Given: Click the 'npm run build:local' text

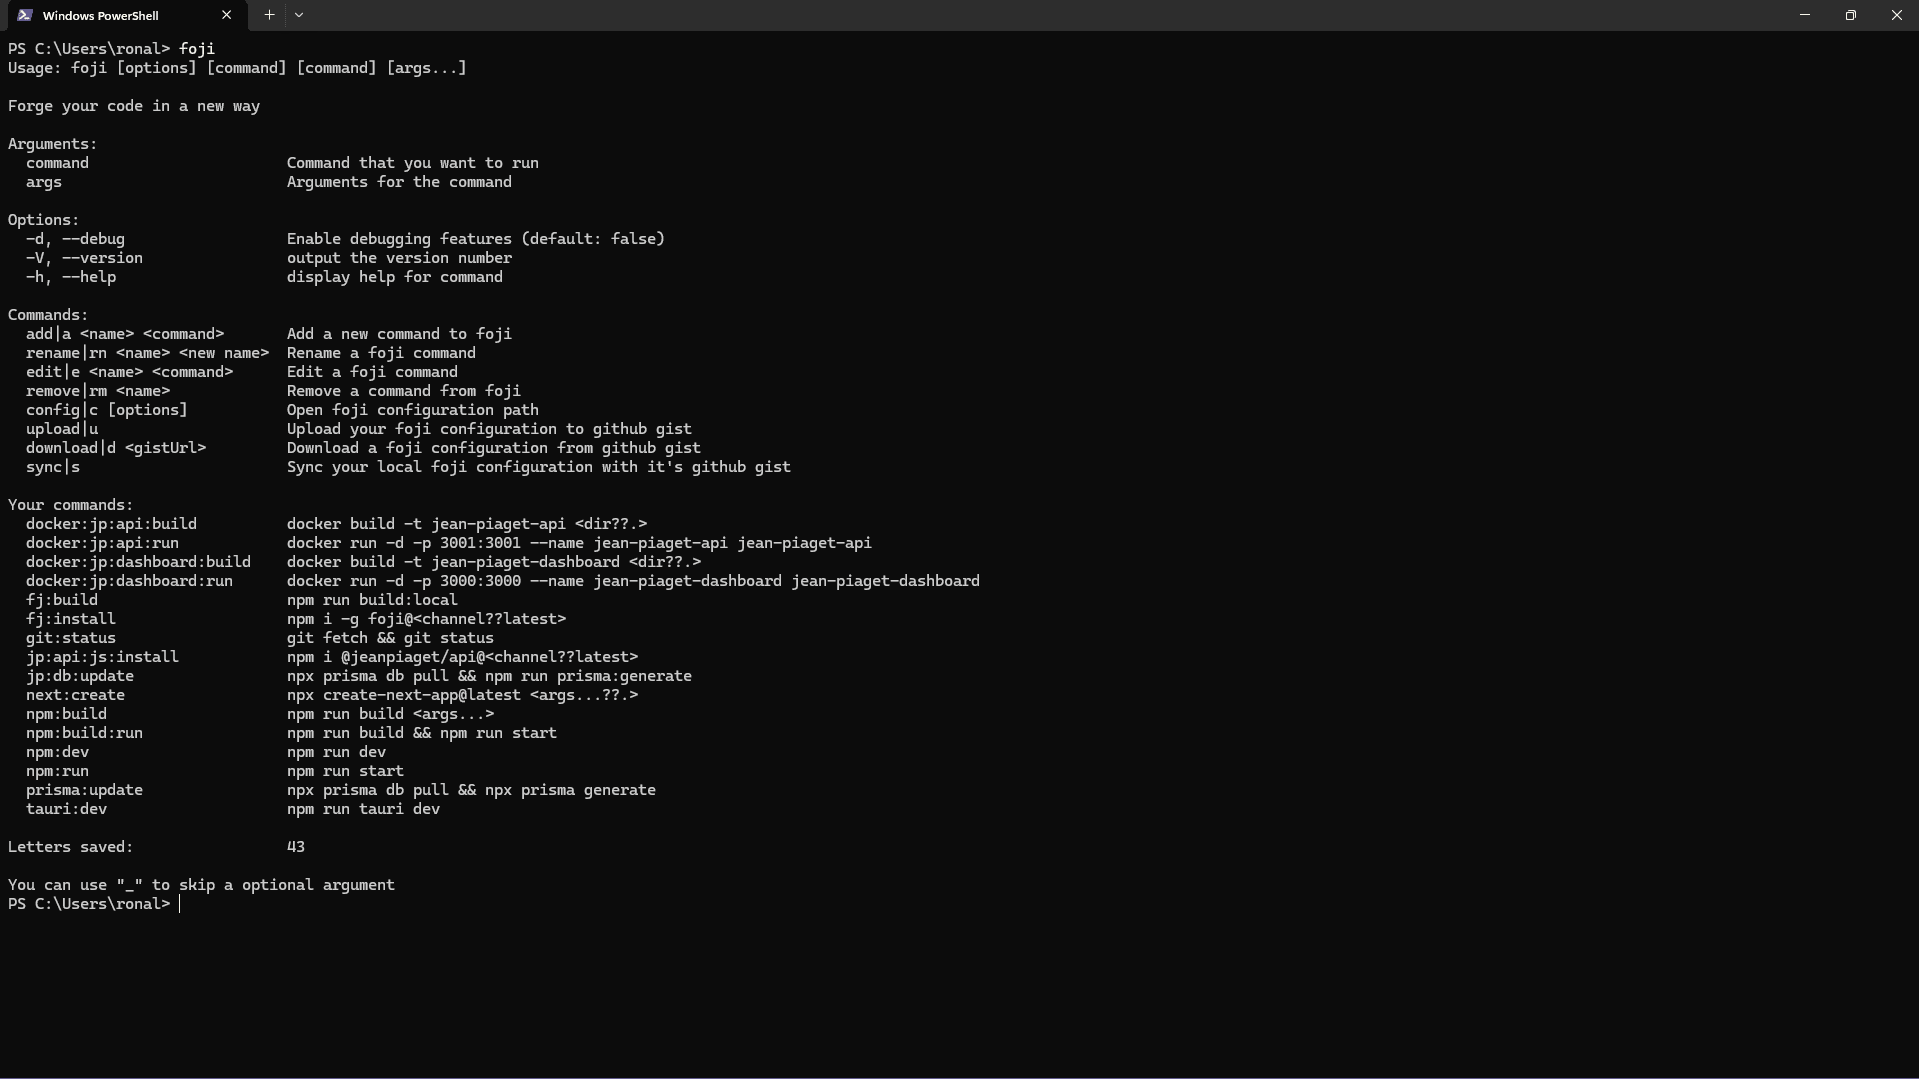Looking at the screenshot, I should click(372, 600).
